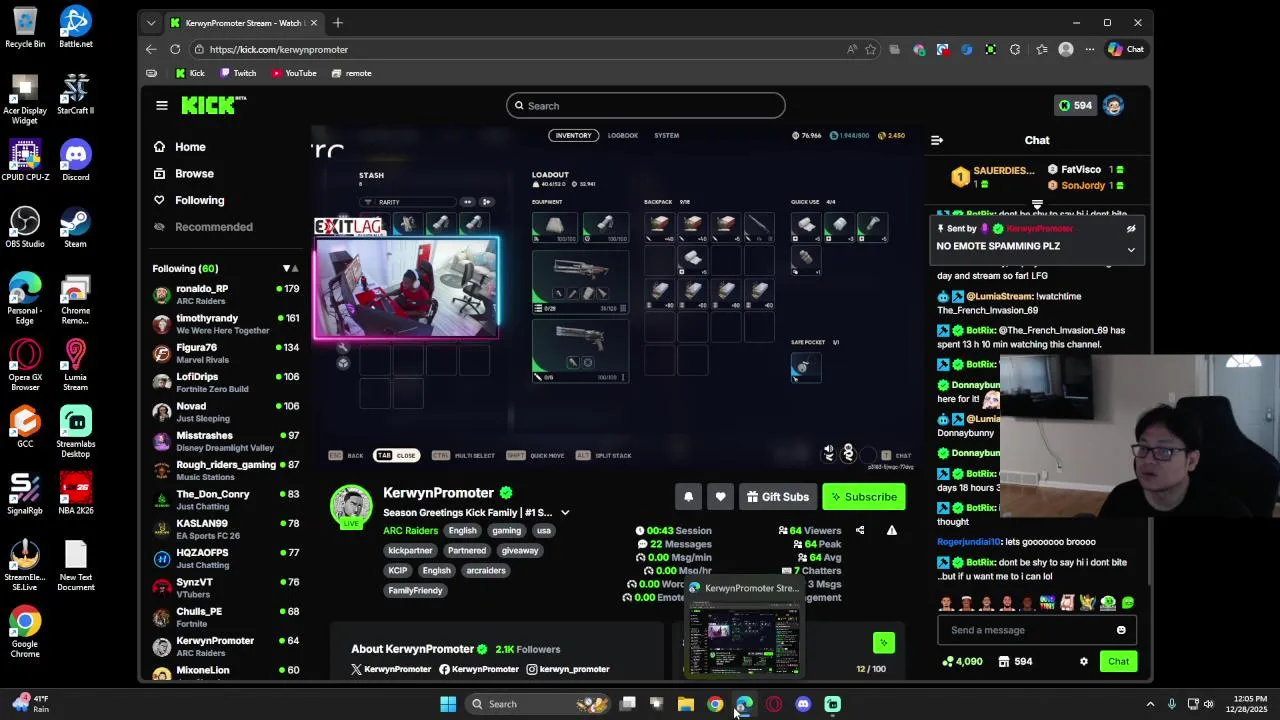Open CPUID CPU-Z desktop shortcut
1280x720 pixels.
25,161
